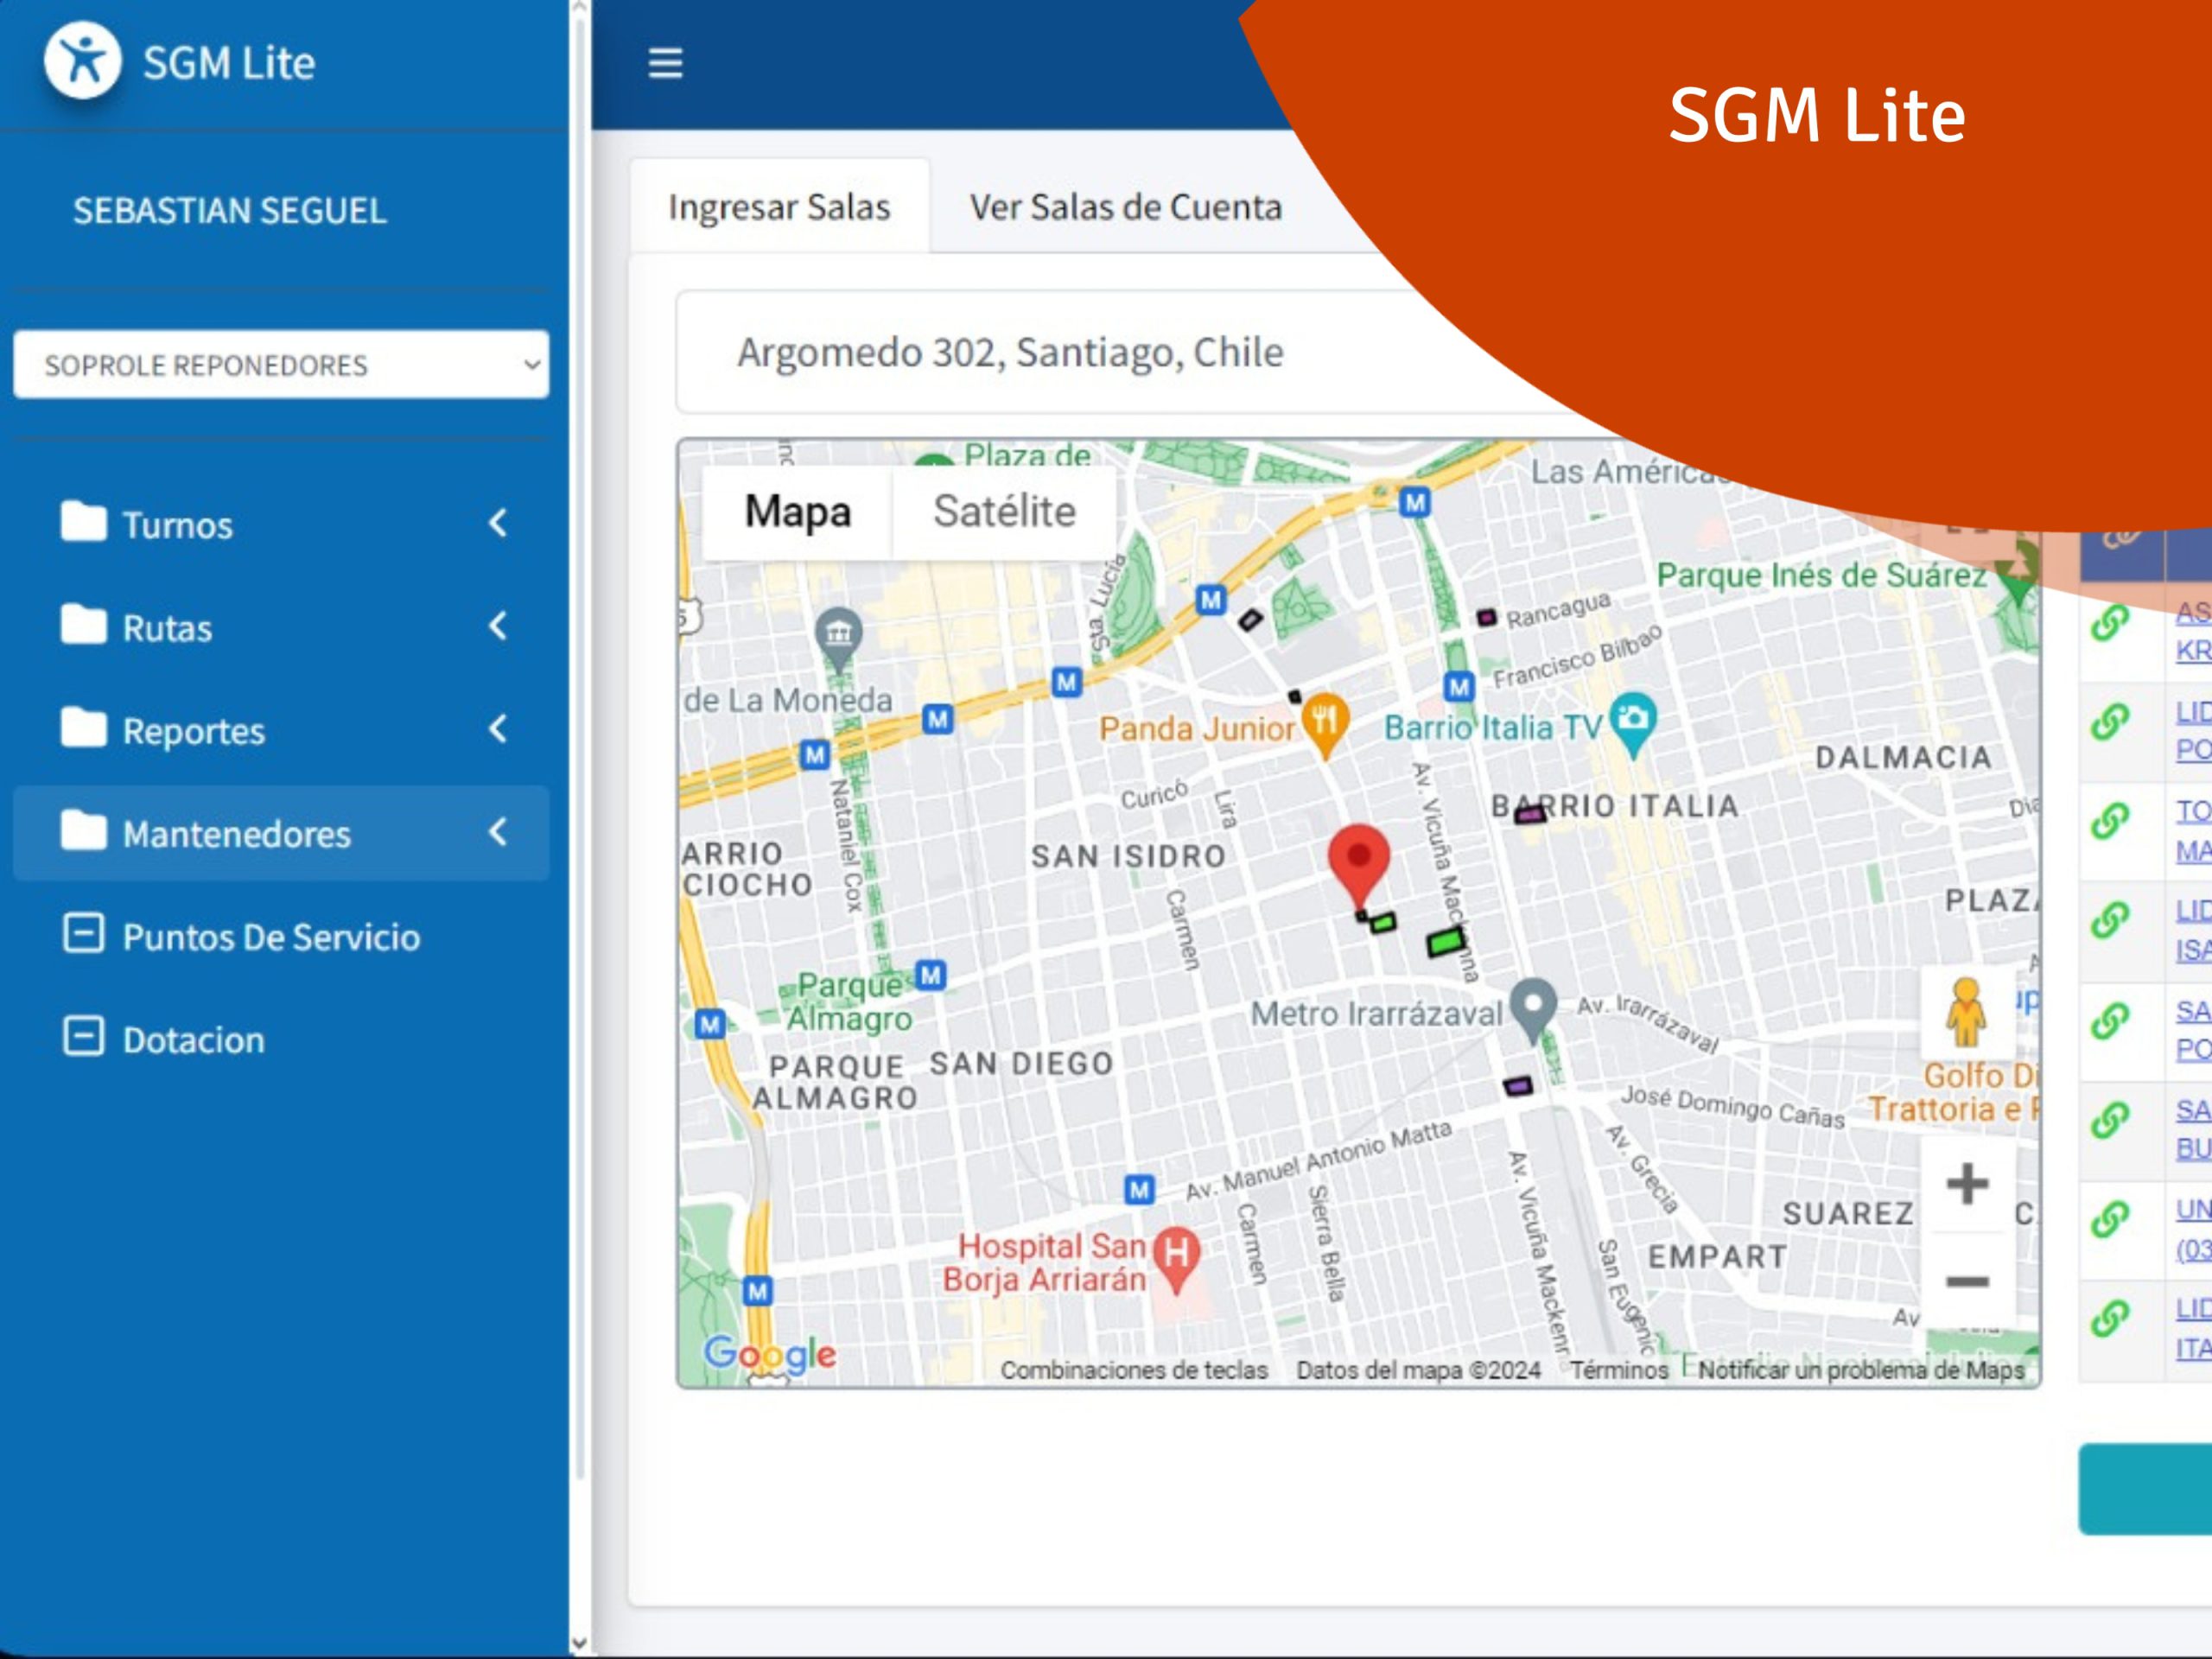This screenshot has height=1659, width=2212.
Task: Click the Google logo on the map
Action: 770,1354
